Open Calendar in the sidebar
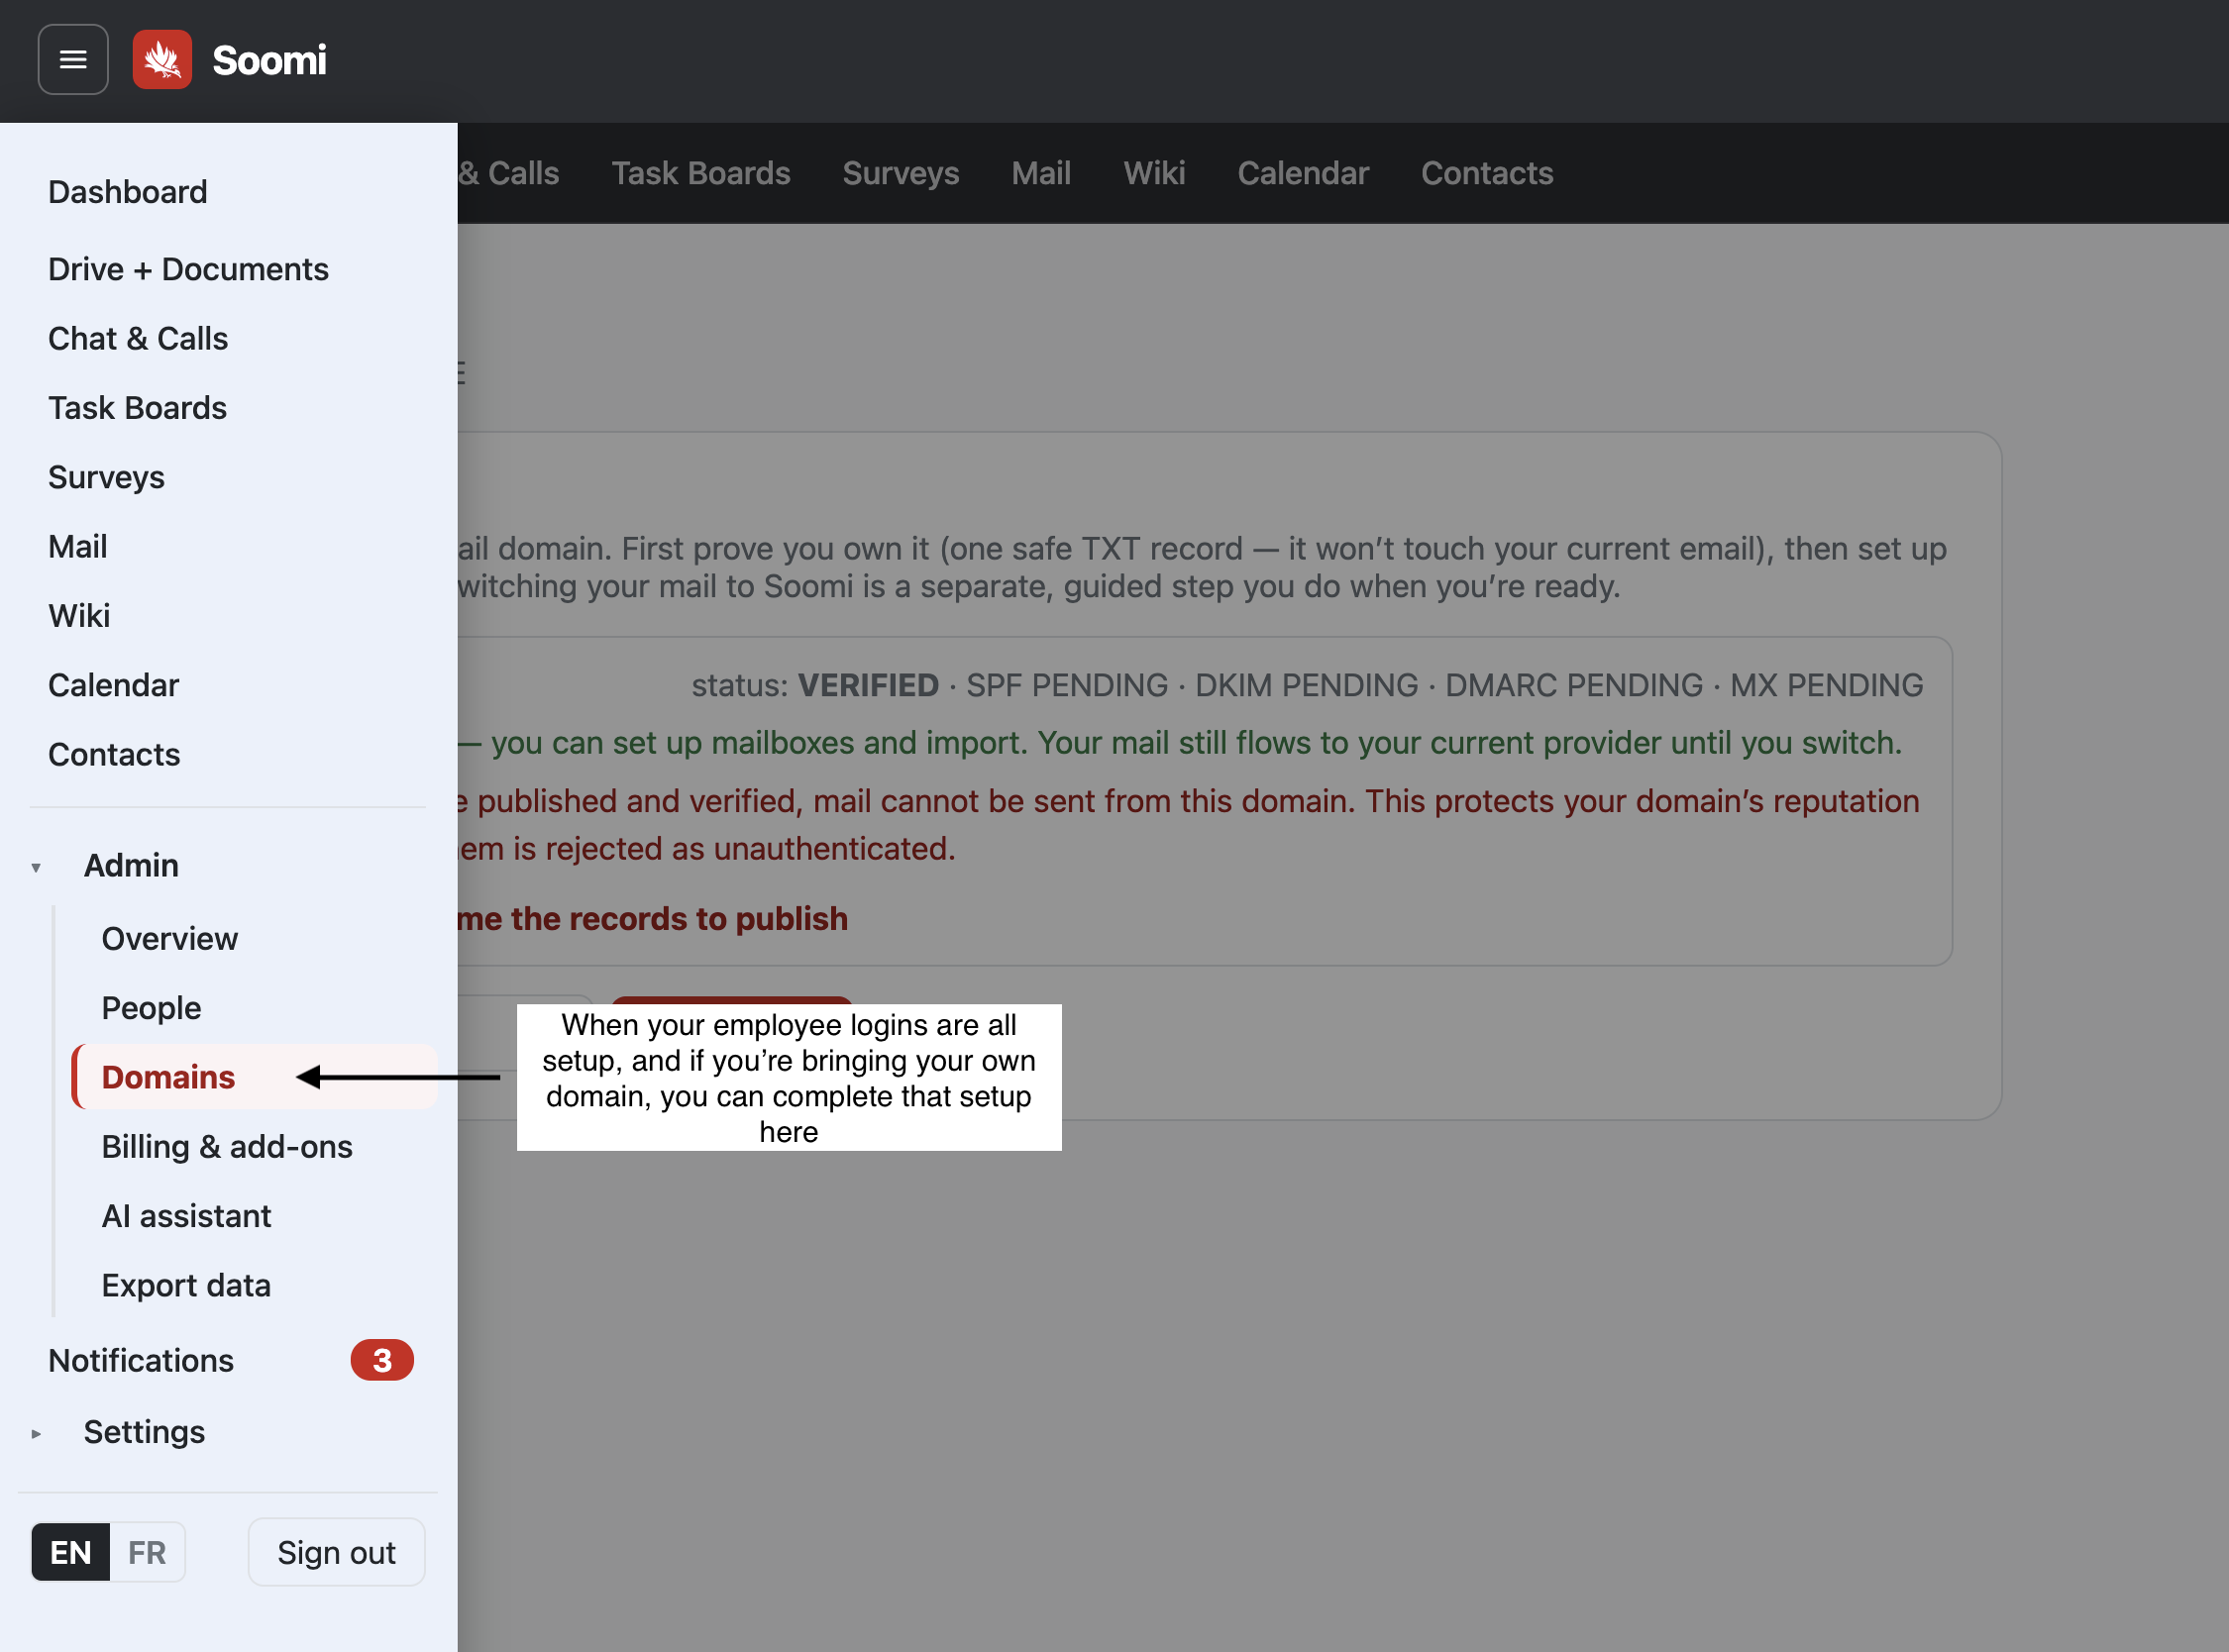Viewport: 2229px width, 1652px height. pyautogui.click(x=114, y=685)
